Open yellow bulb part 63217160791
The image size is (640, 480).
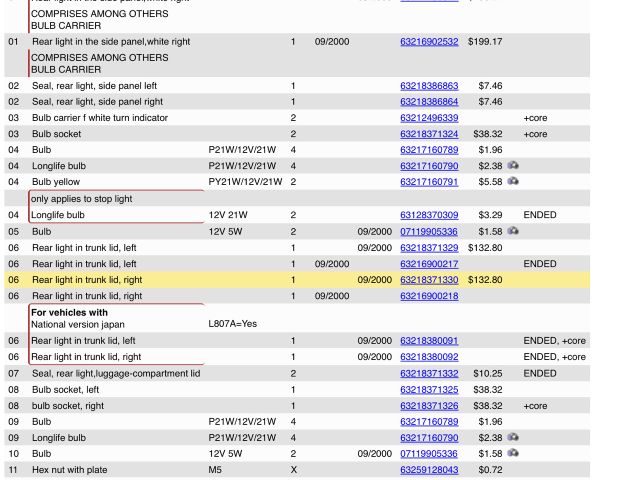429,182
